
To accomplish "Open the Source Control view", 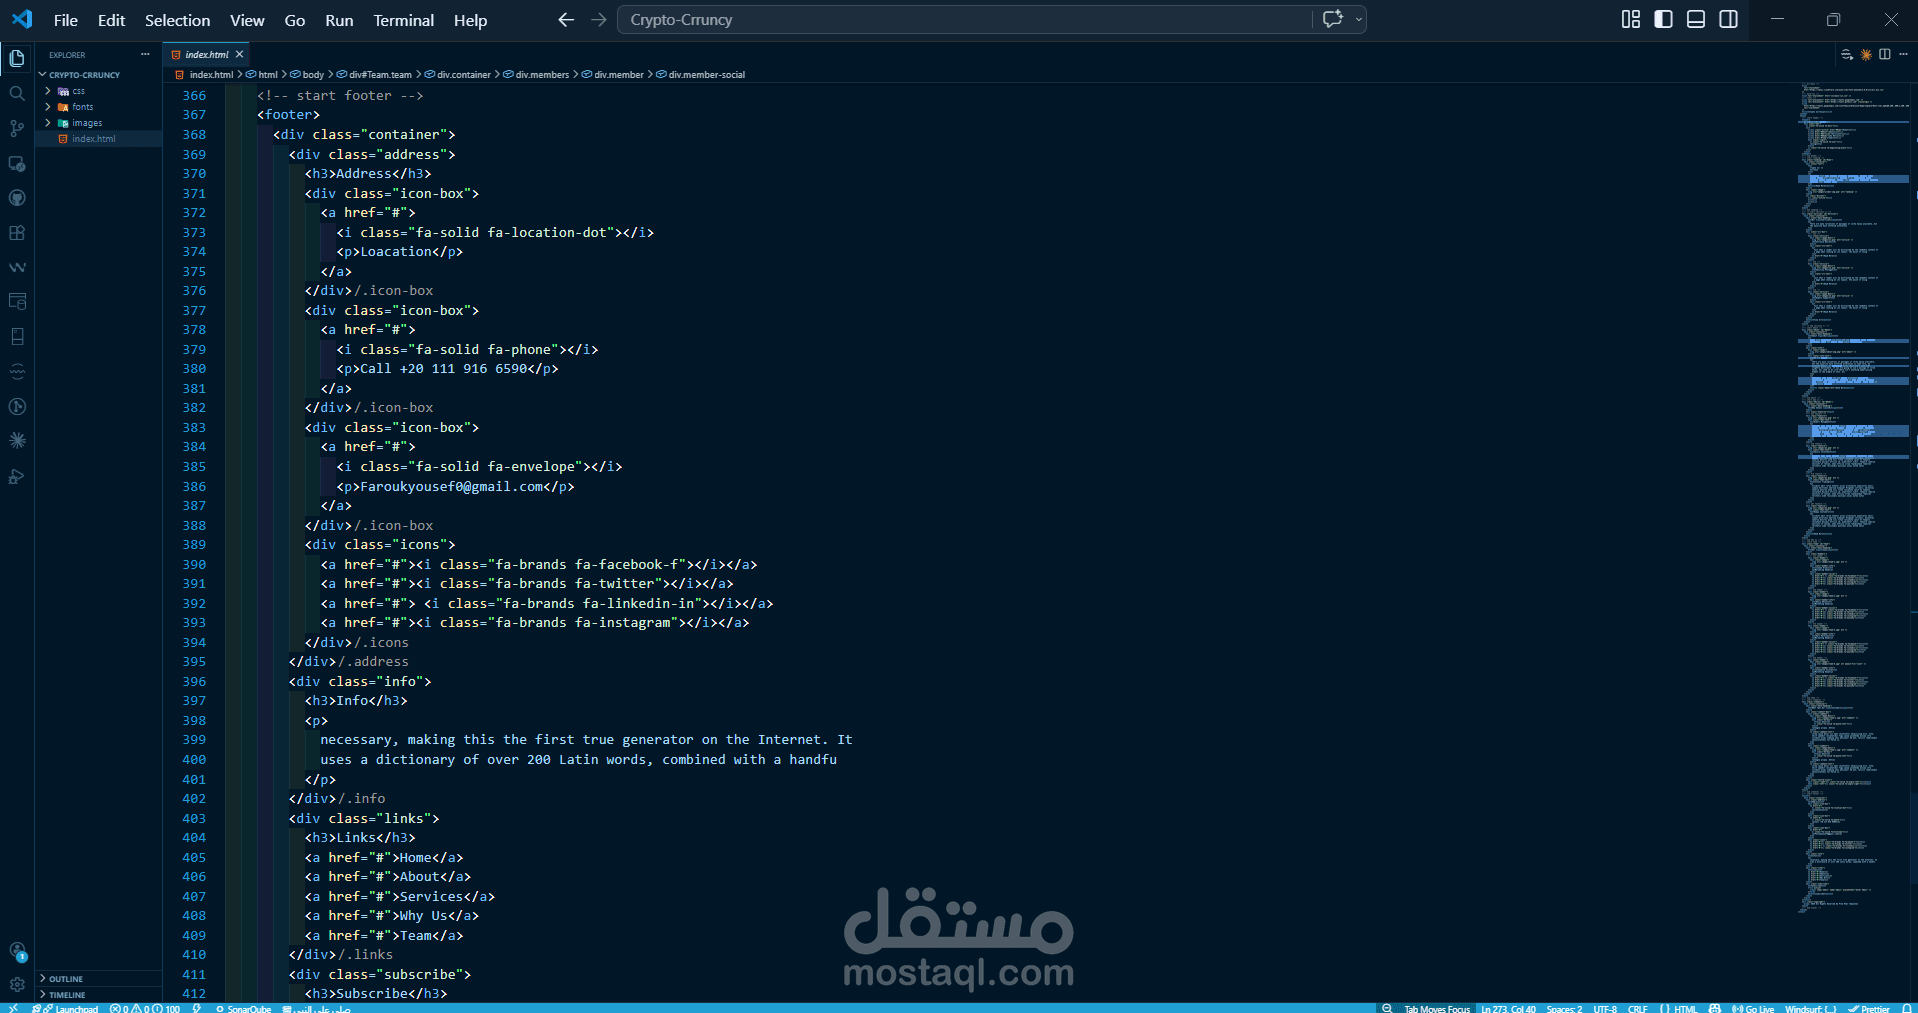I will click(x=17, y=128).
